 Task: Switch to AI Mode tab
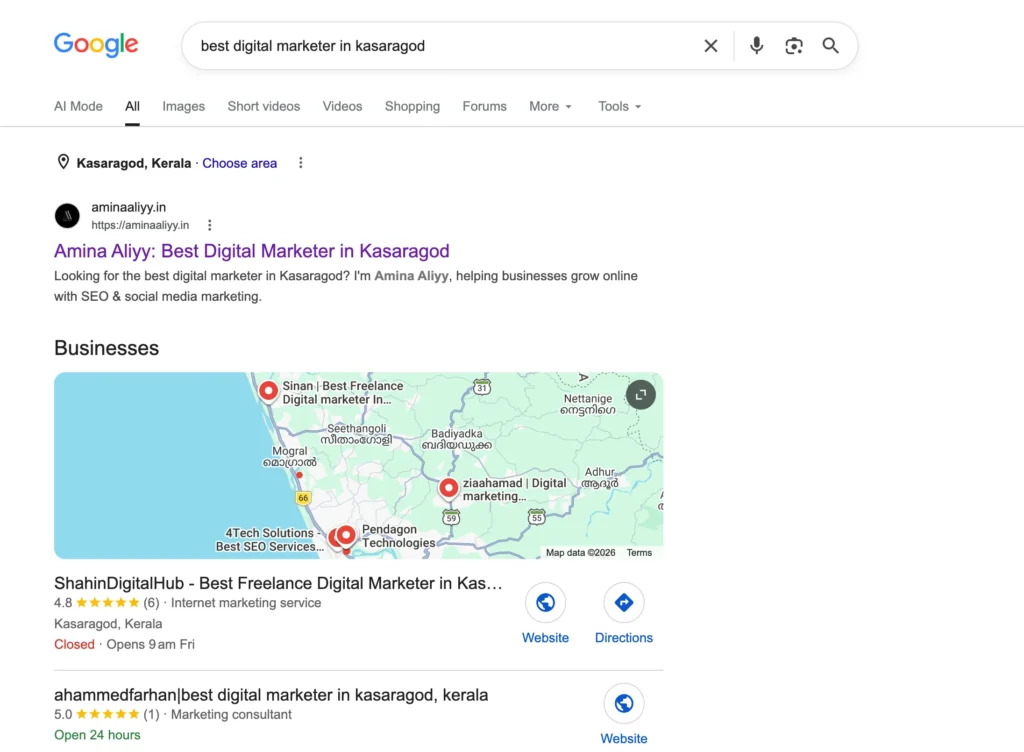[x=78, y=106]
